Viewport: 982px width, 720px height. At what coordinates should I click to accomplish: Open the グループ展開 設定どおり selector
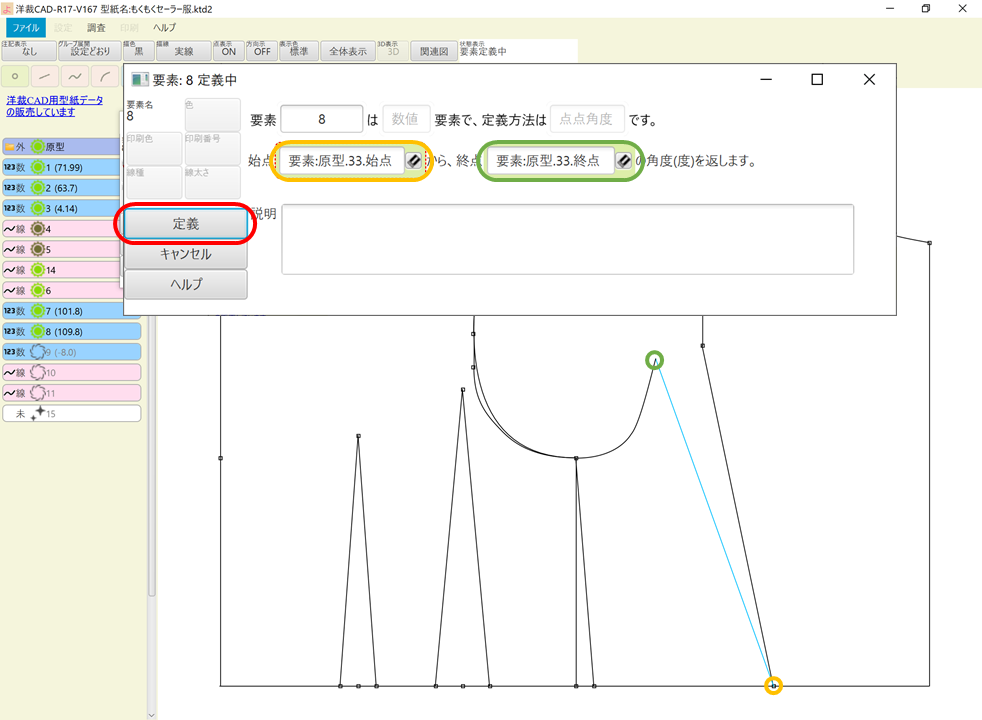89,50
